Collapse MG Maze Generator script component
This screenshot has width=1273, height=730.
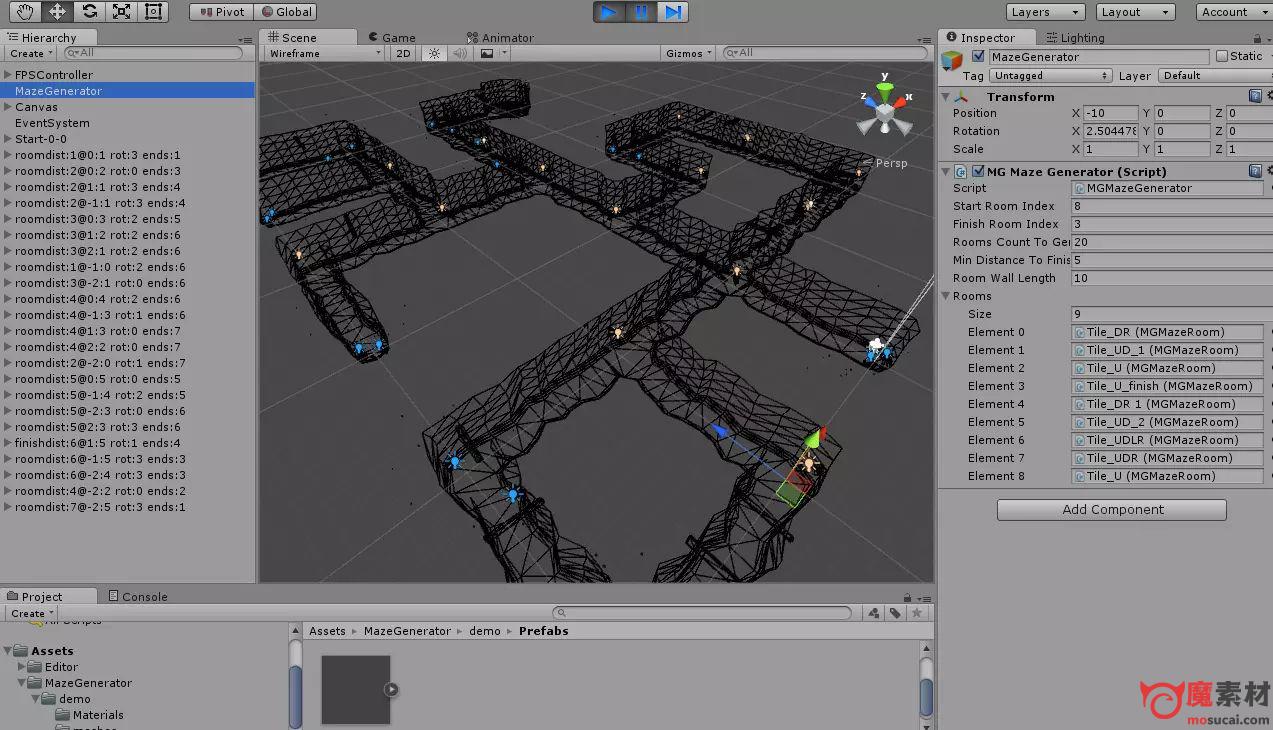[x=946, y=171]
